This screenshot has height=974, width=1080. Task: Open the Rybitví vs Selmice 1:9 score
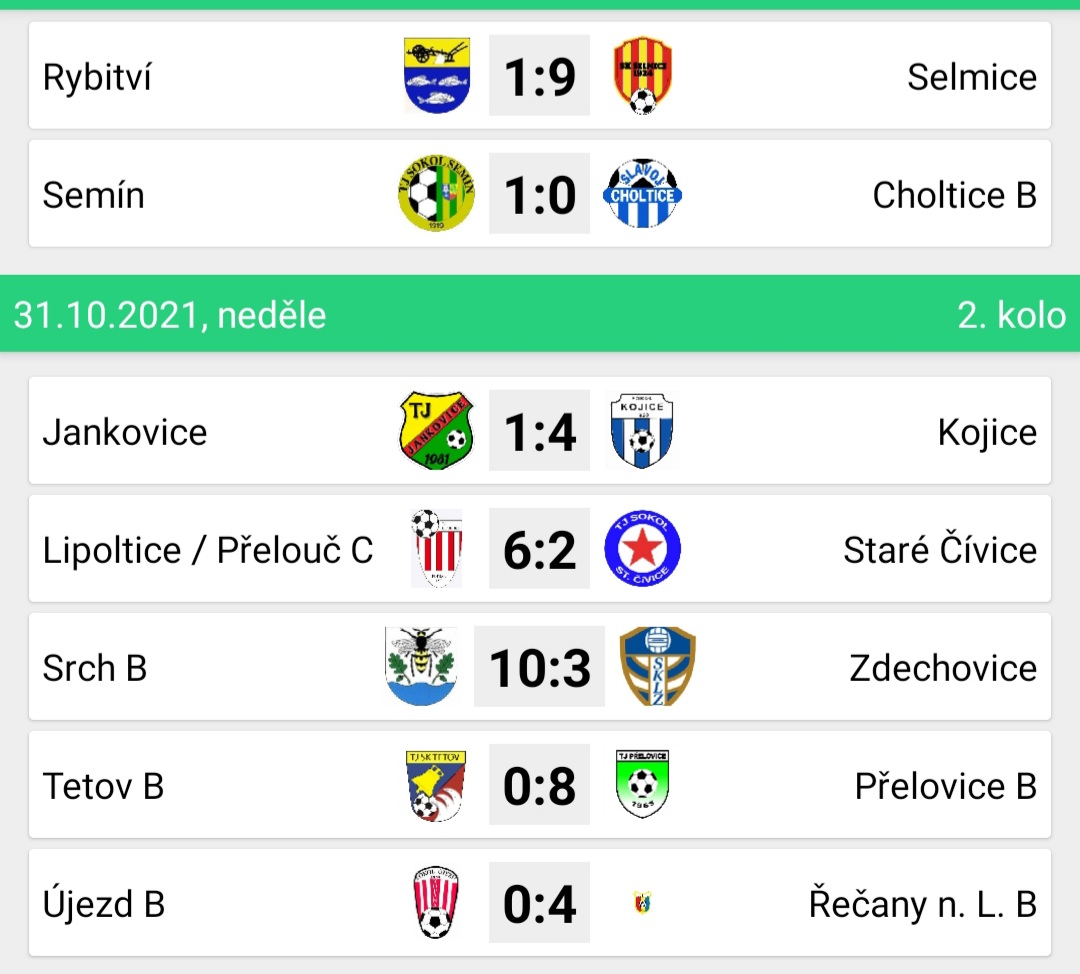pyautogui.click(x=539, y=76)
